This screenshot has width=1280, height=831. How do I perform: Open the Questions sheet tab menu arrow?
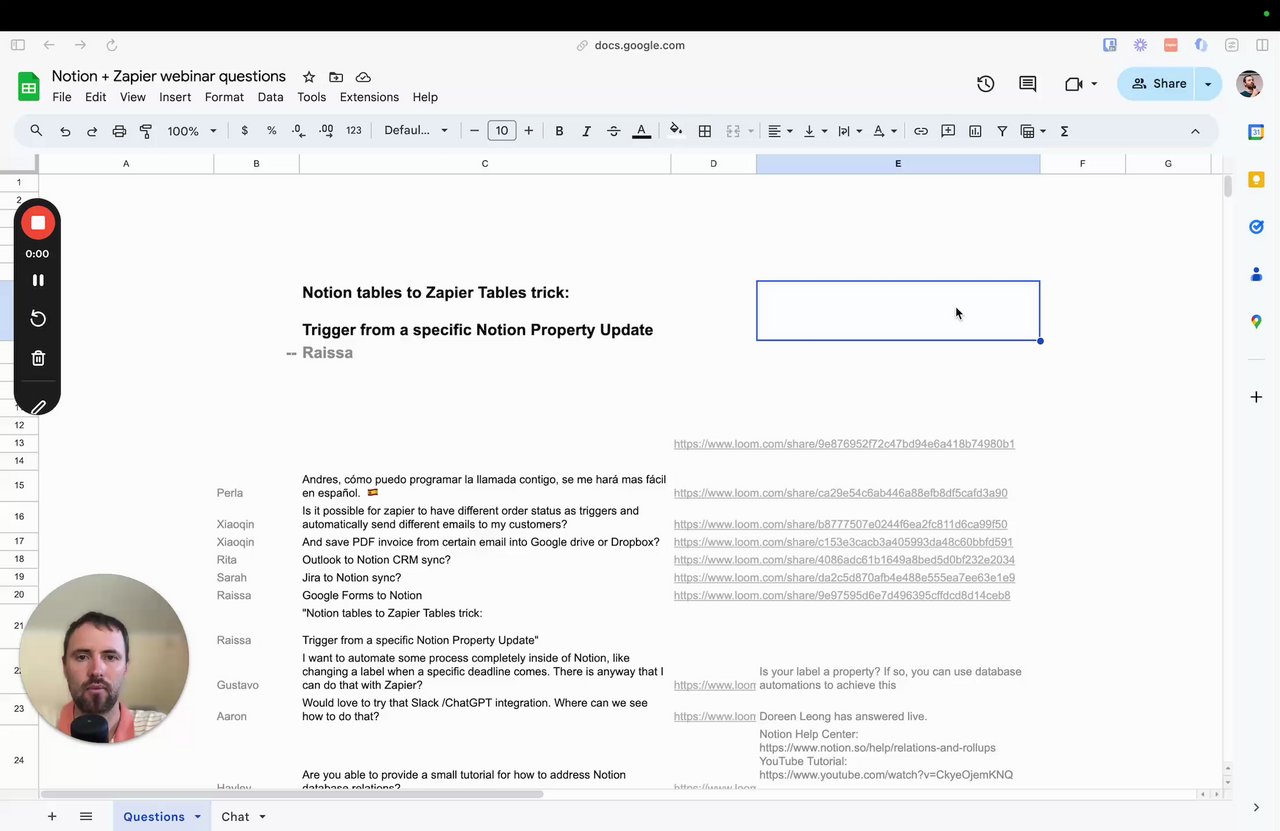(x=197, y=817)
